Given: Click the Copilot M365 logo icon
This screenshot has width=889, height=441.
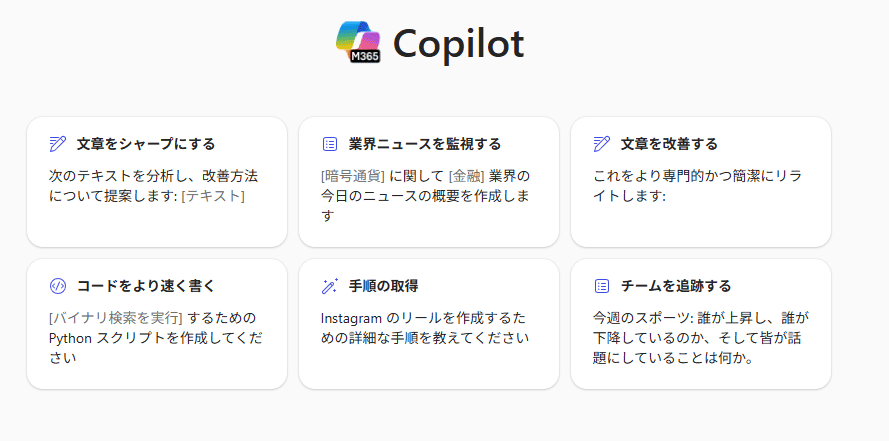Looking at the screenshot, I should [x=358, y=42].
